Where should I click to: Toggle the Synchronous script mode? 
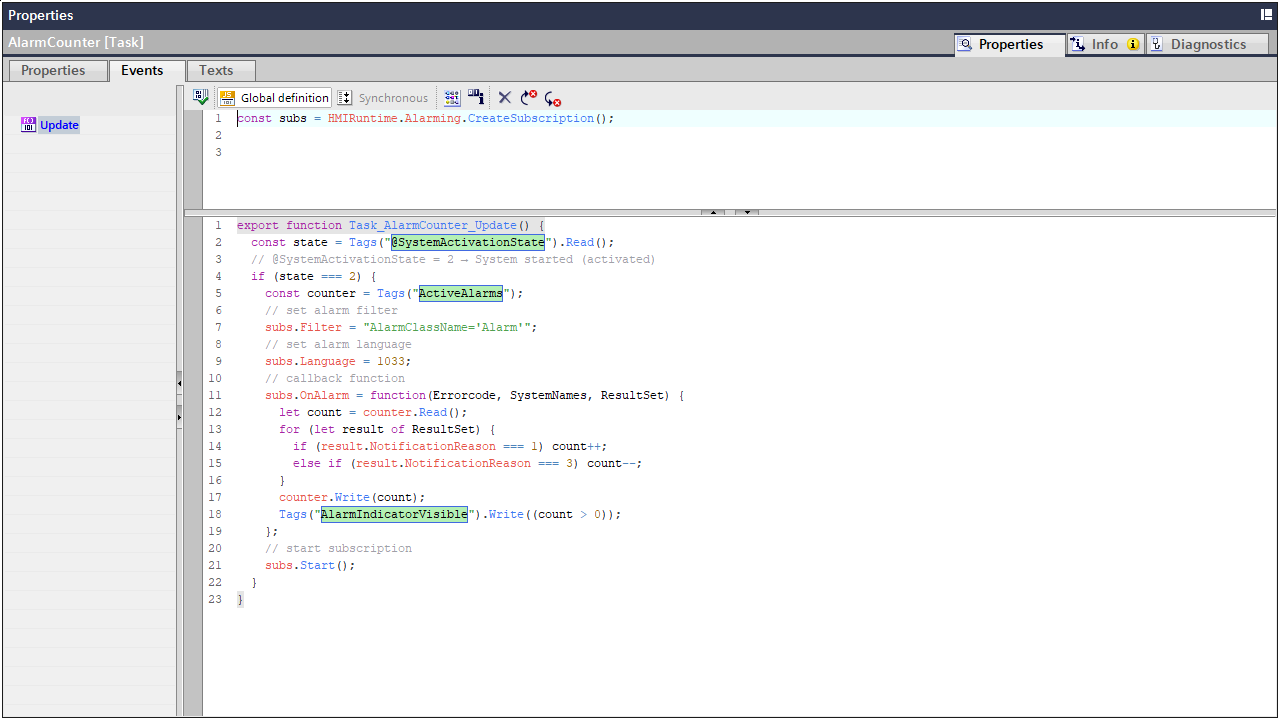(382, 98)
